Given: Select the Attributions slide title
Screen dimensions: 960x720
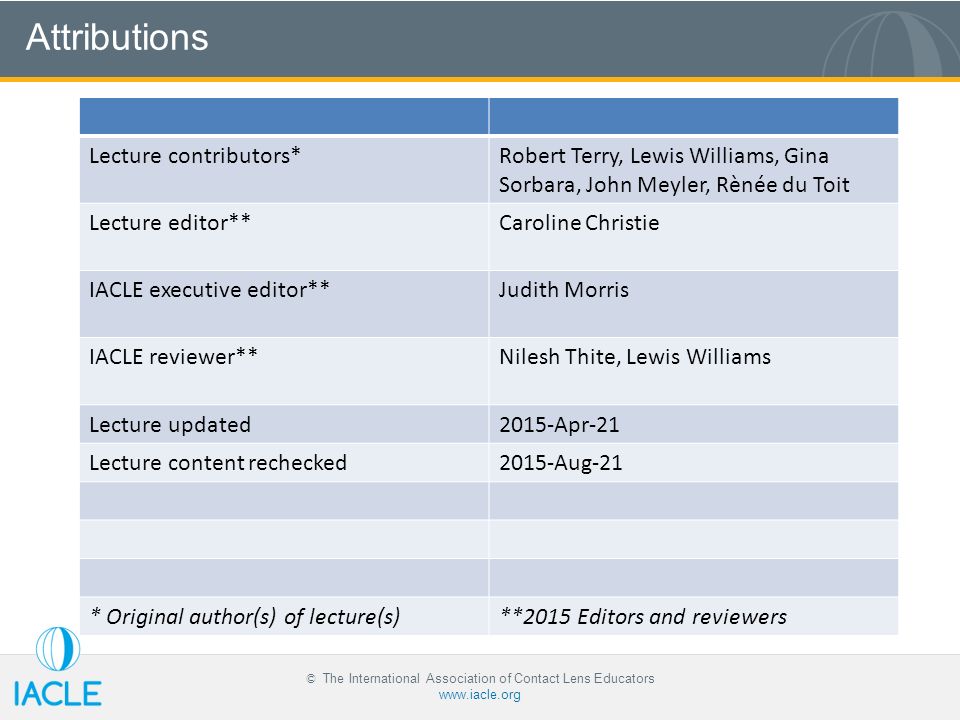Looking at the screenshot, I should (x=117, y=37).
